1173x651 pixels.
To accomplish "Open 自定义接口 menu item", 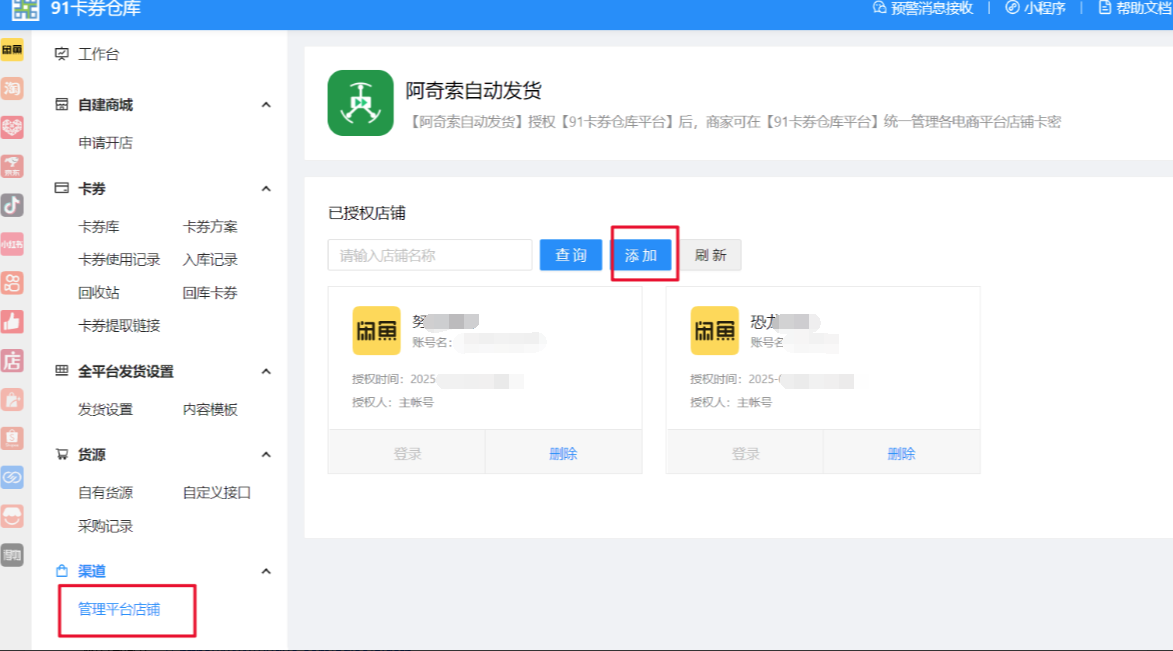I will pyautogui.click(x=217, y=492).
